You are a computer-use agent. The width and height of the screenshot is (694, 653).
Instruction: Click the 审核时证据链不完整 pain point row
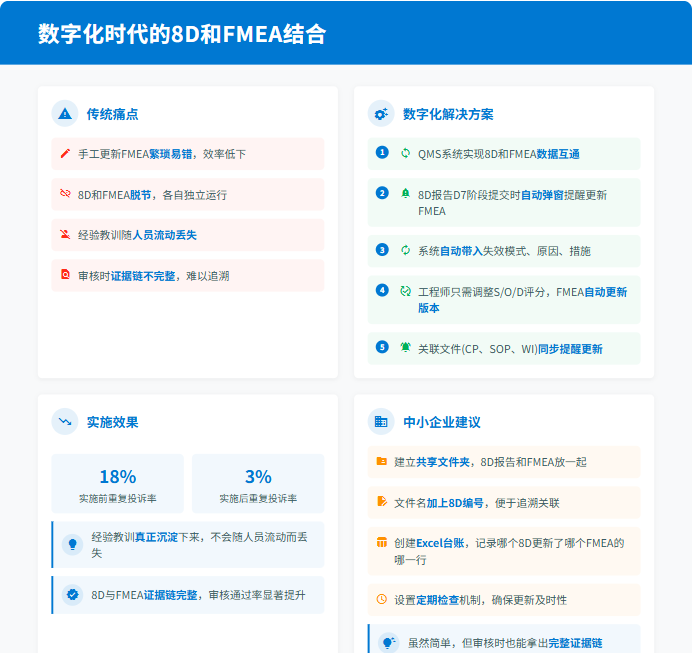click(188, 275)
